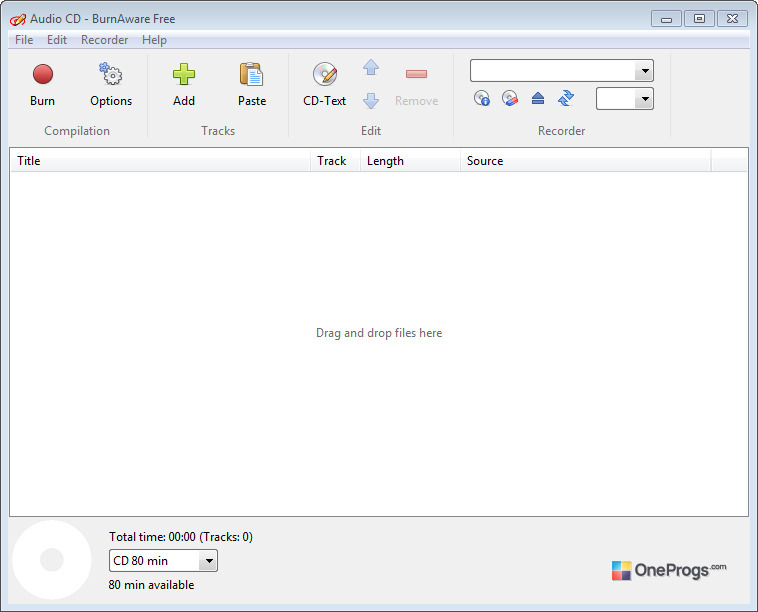The height and width of the screenshot is (612, 758).
Task: Open the Options gear settings
Action: point(111,85)
